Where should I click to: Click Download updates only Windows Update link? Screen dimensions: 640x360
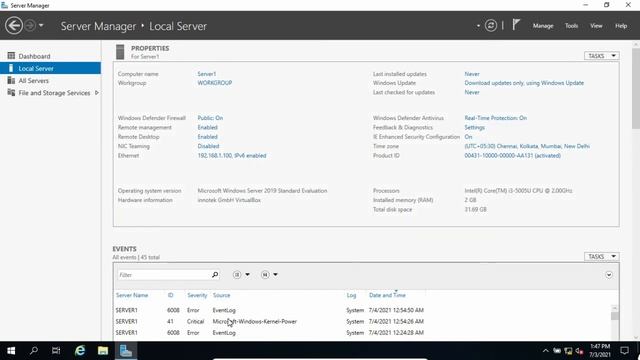524,83
